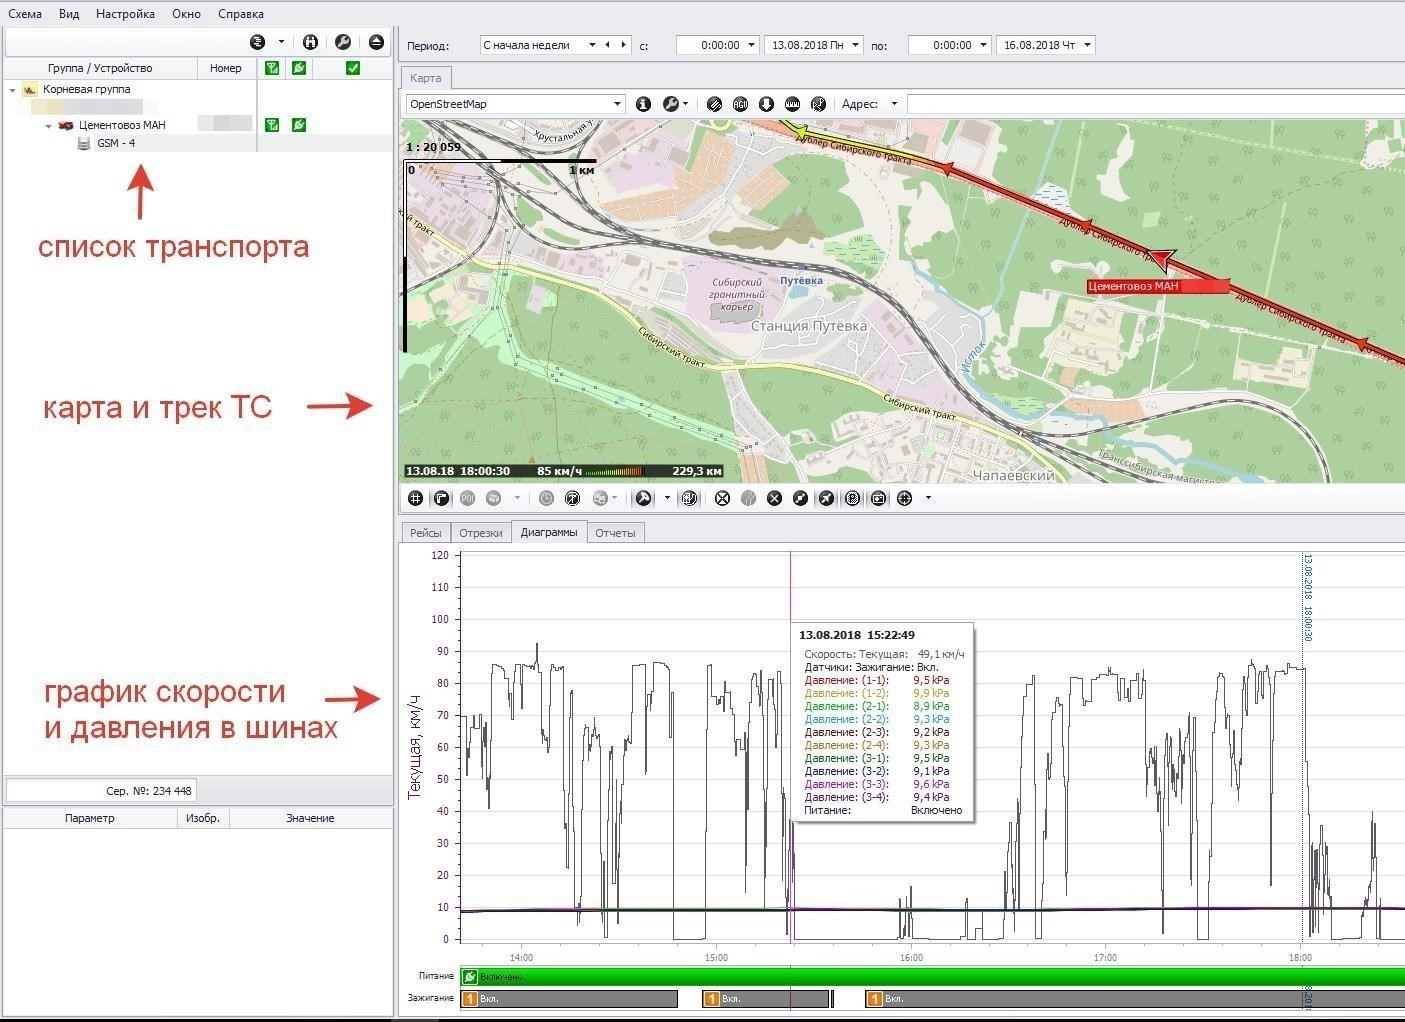1405x1022 pixels.
Task: Open the Окно menu
Action: 186,14
